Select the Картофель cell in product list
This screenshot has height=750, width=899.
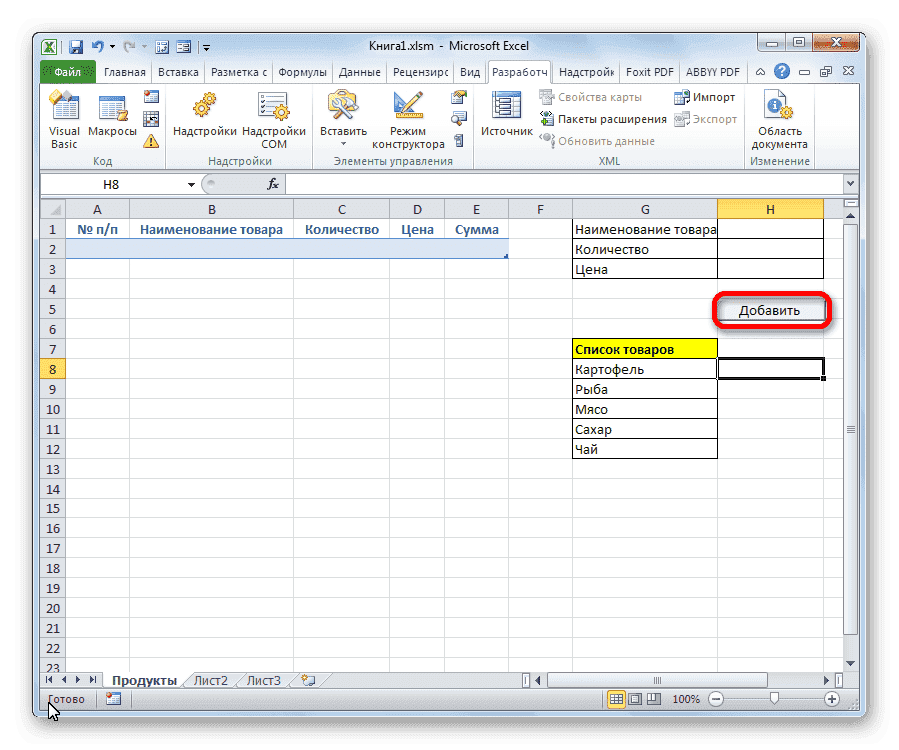pyautogui.click(x=644, y=368)
